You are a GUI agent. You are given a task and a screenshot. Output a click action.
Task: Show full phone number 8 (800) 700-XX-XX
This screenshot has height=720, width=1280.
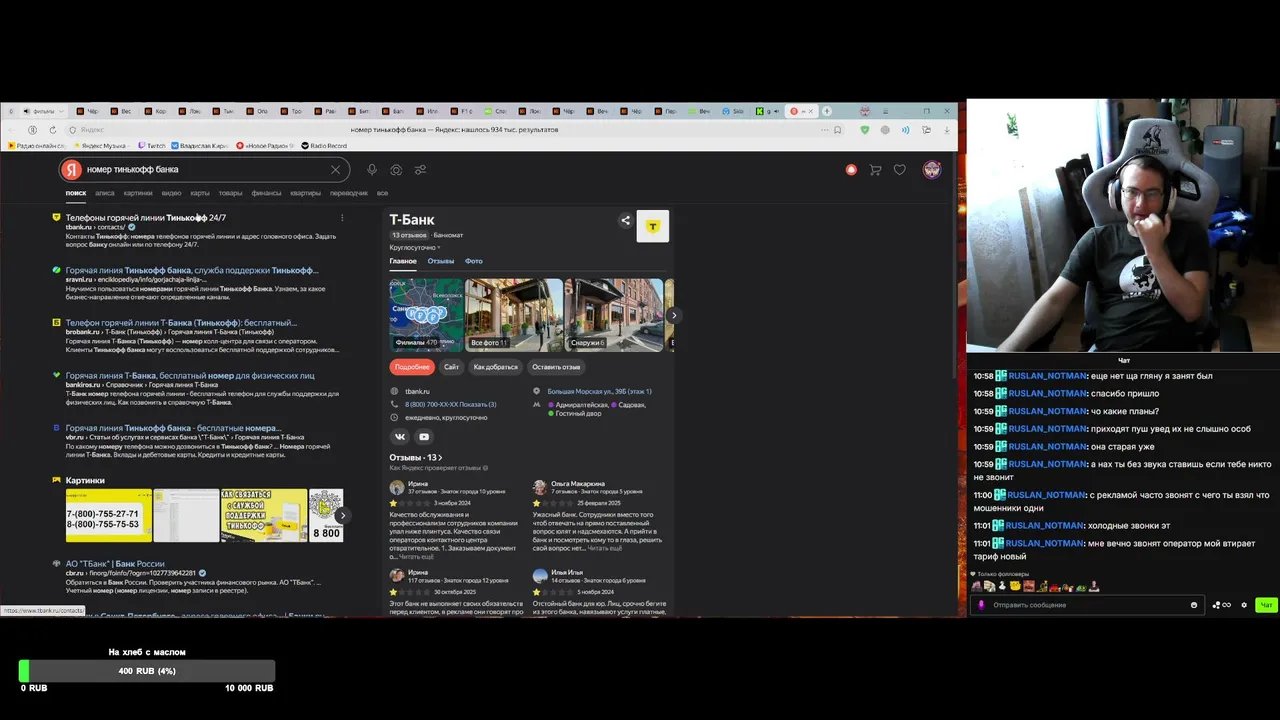[451, 404]
